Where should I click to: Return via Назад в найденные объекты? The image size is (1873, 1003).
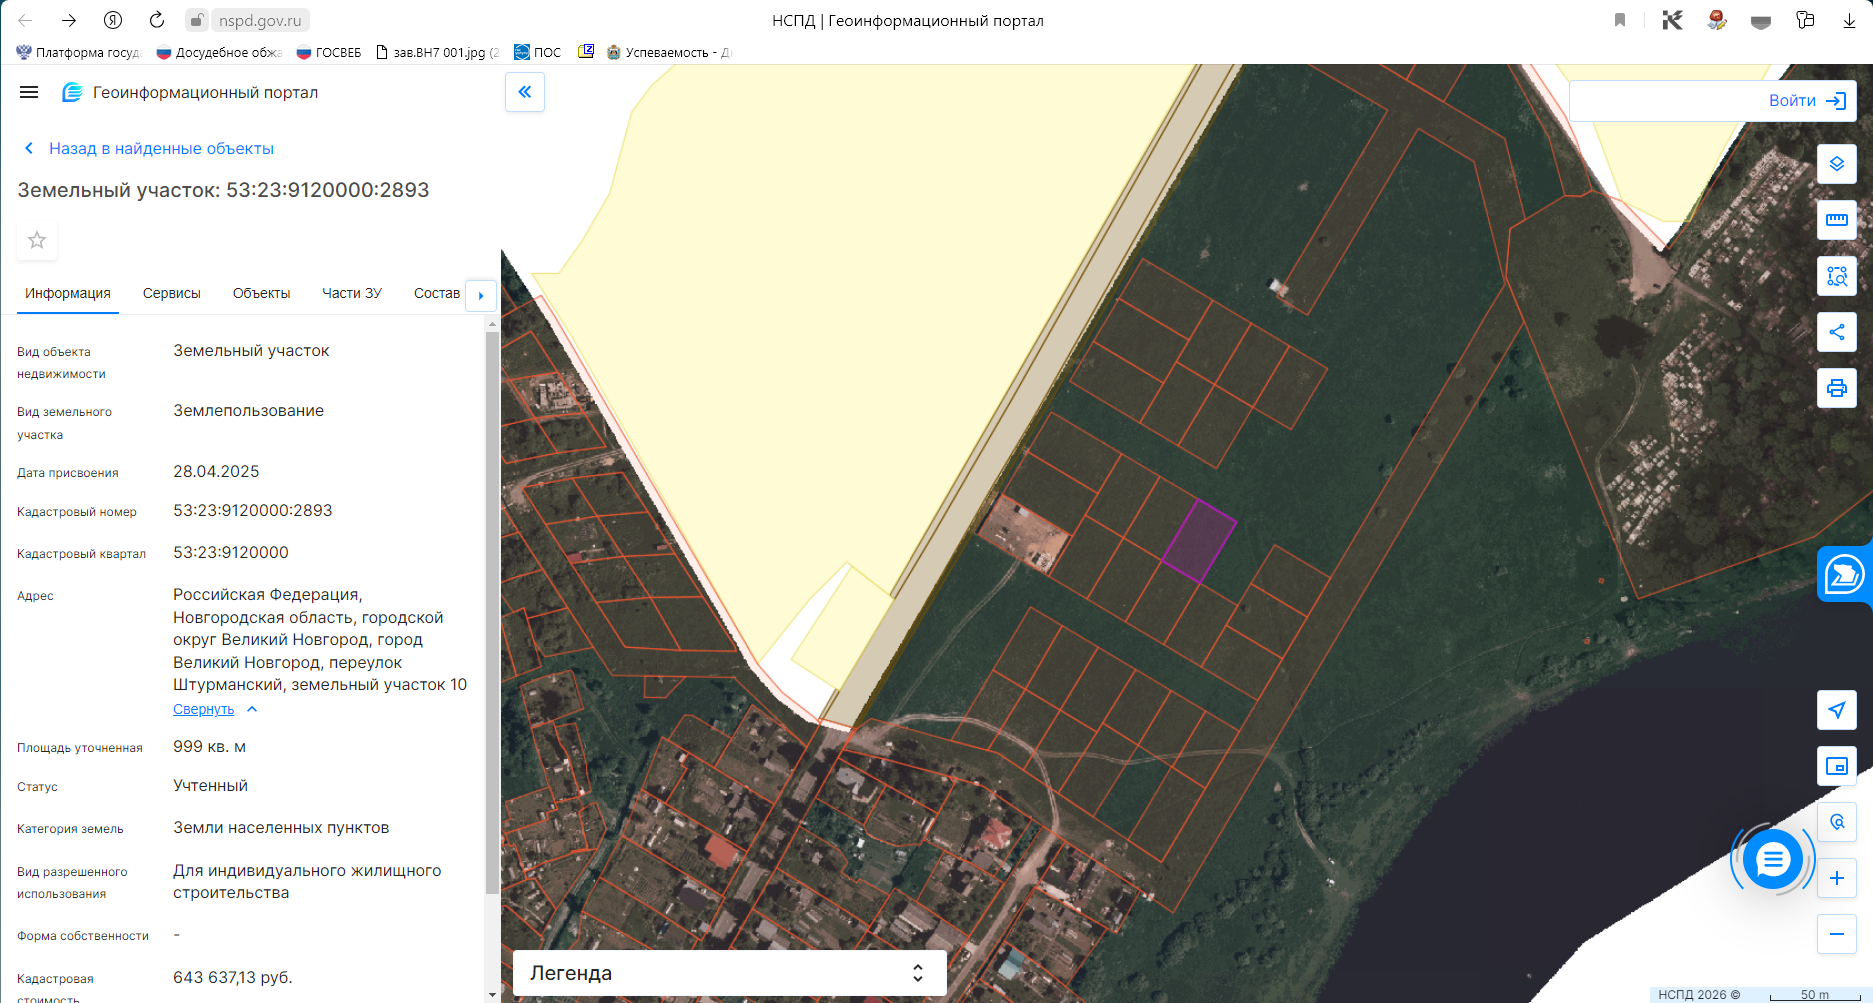click(149, 148)
